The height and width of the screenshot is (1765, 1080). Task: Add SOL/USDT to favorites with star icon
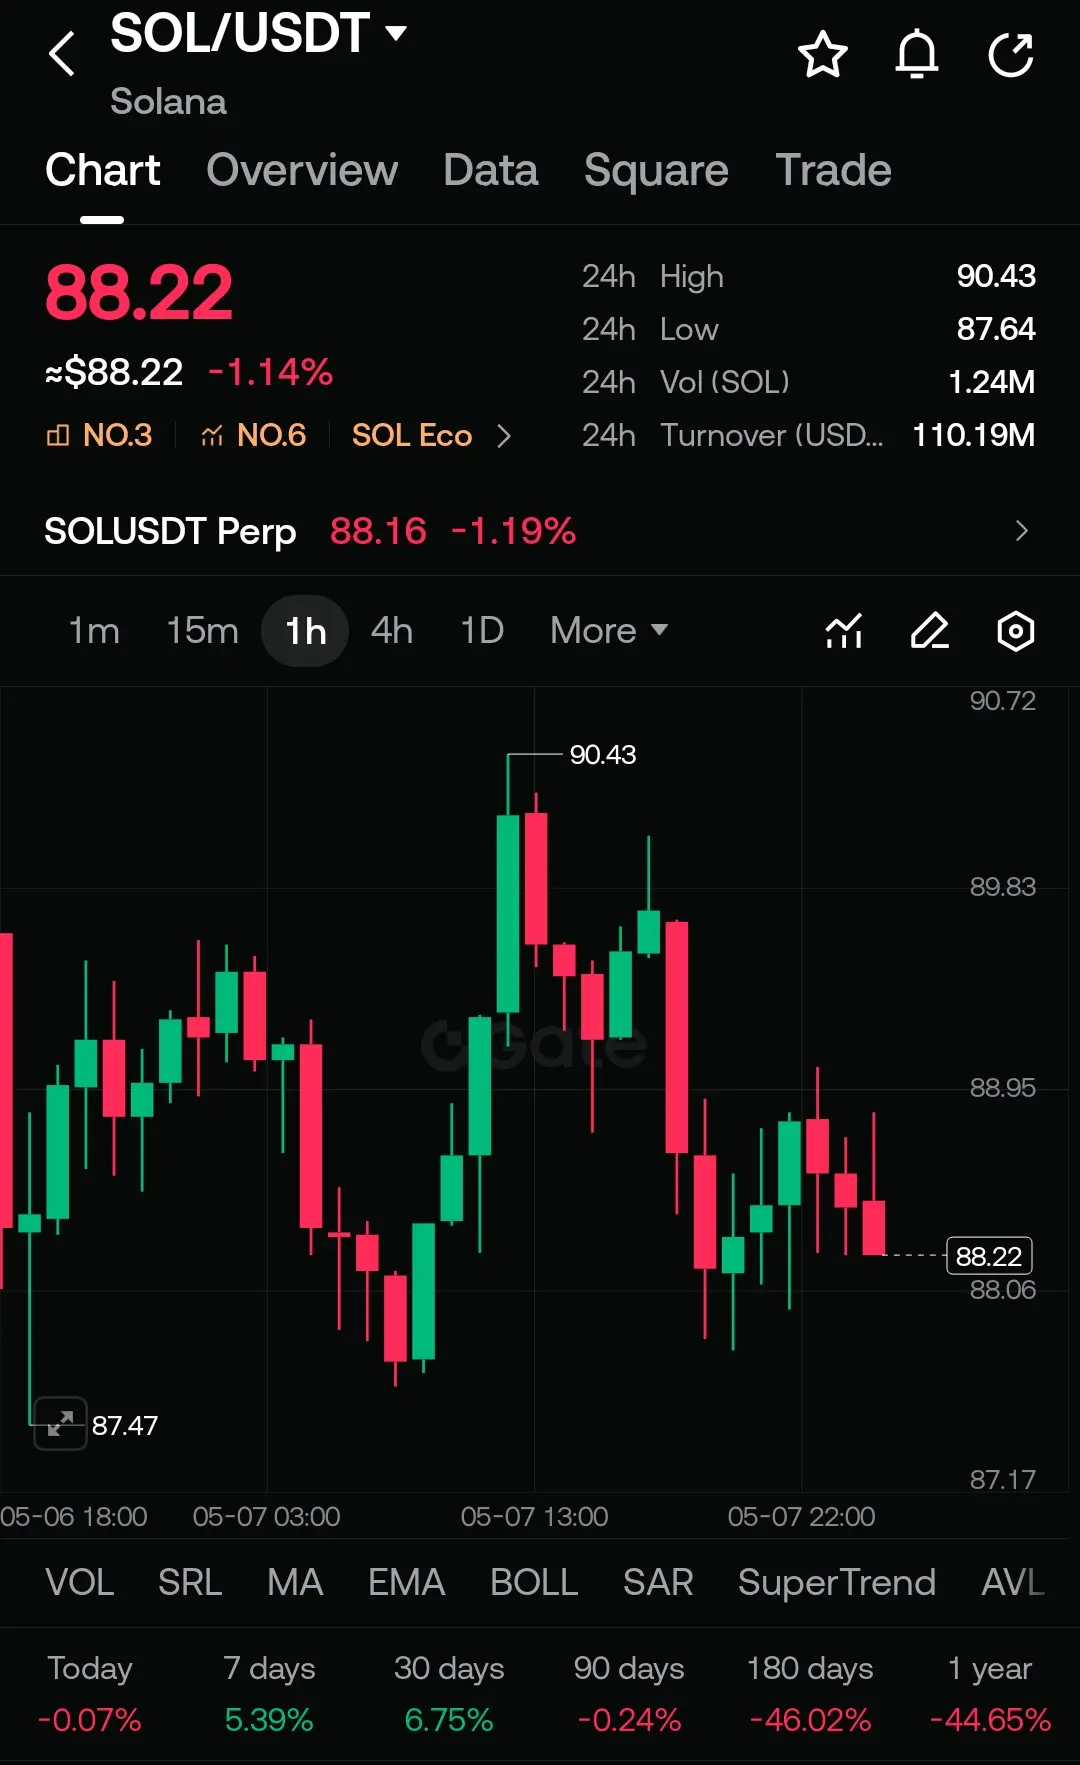point(823,54)
